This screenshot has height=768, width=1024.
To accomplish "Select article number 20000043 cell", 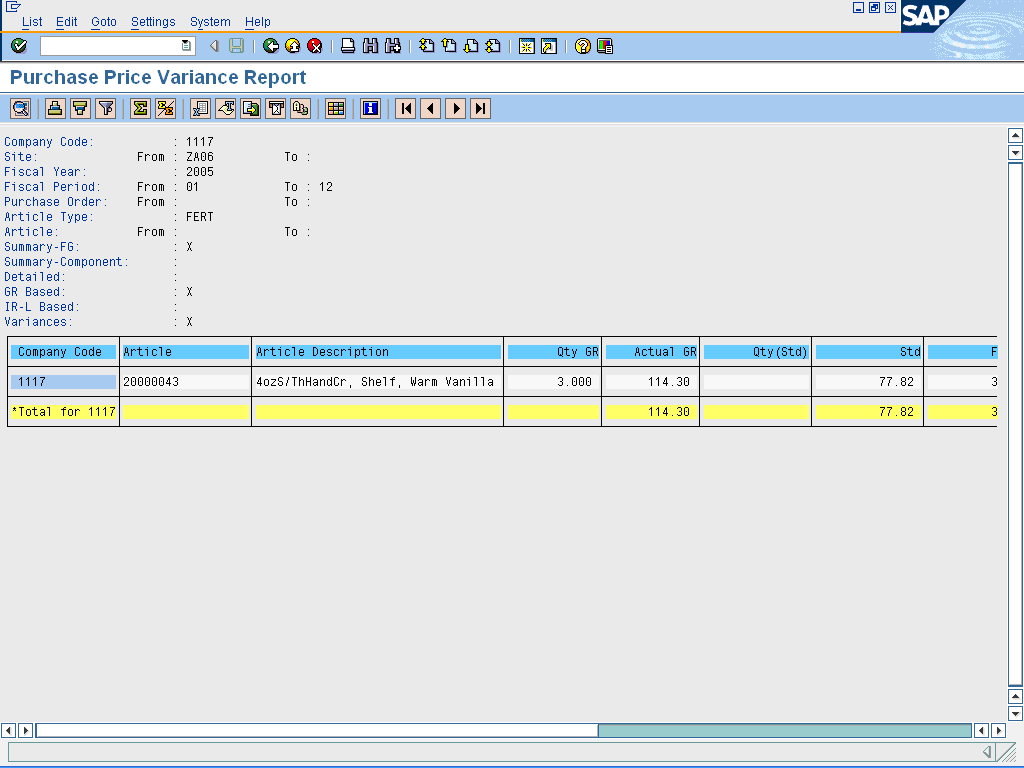I will click(185, 382).
